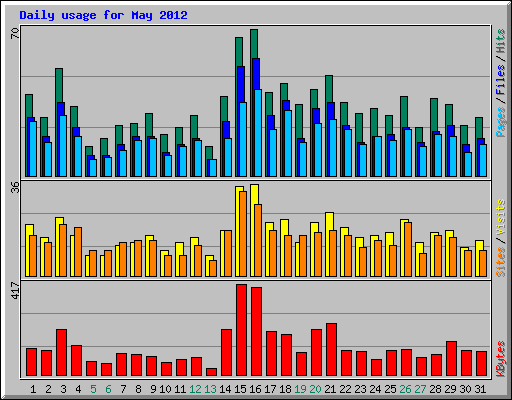Click green weekend day label 20
The height and width of the screenshot is (400, 512).
pos(315,389)
